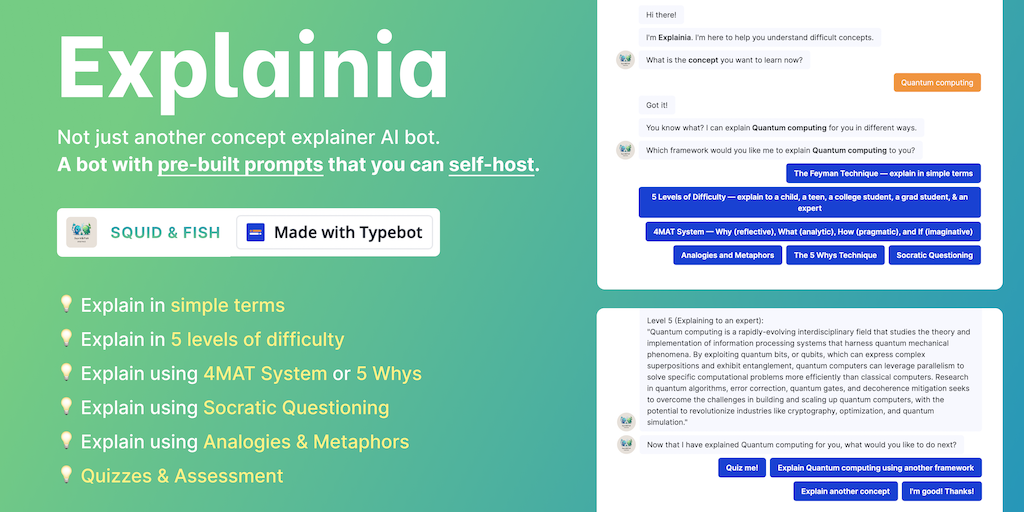Click the bot avatar beside the framework question

tap(626, 150)
